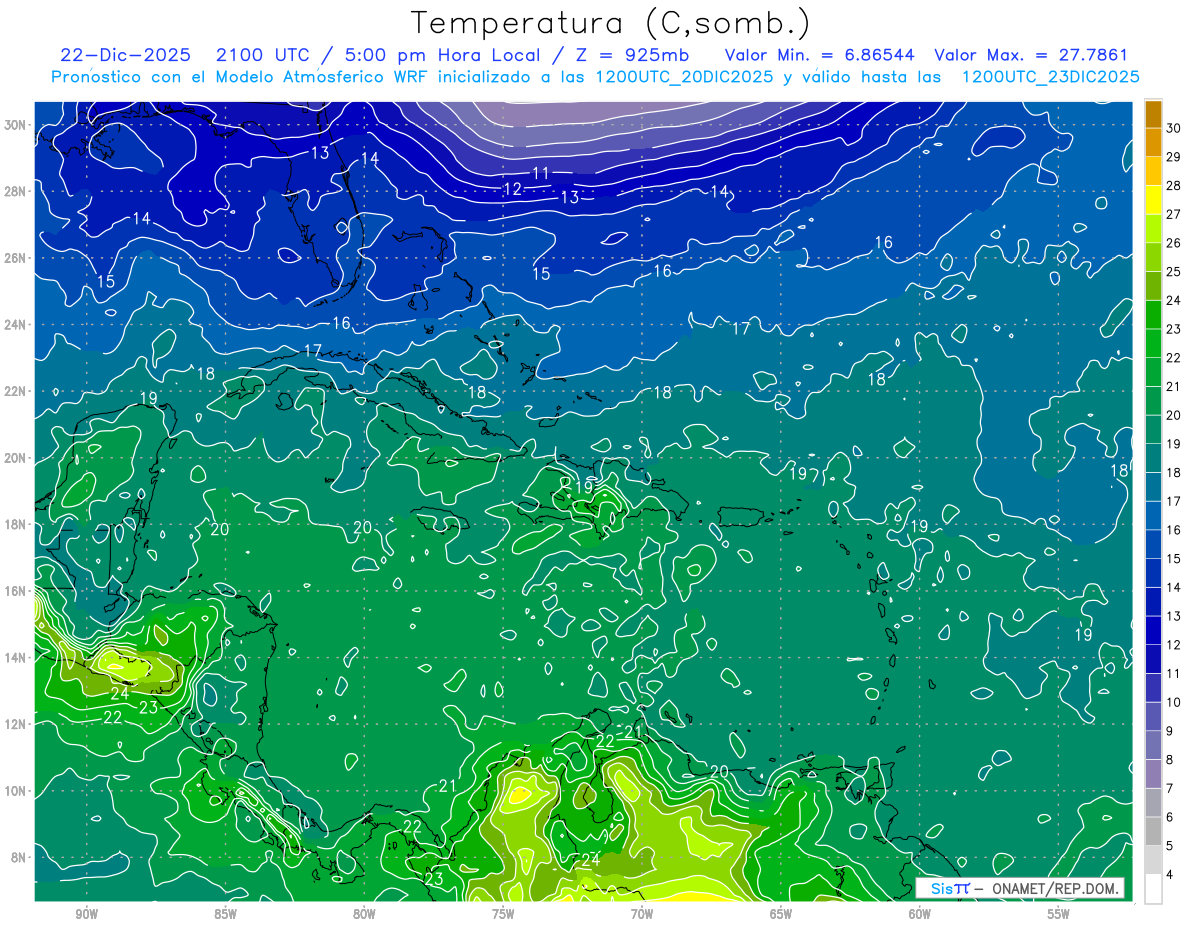Click the '80W' longitude axis label

coord(364,914)
